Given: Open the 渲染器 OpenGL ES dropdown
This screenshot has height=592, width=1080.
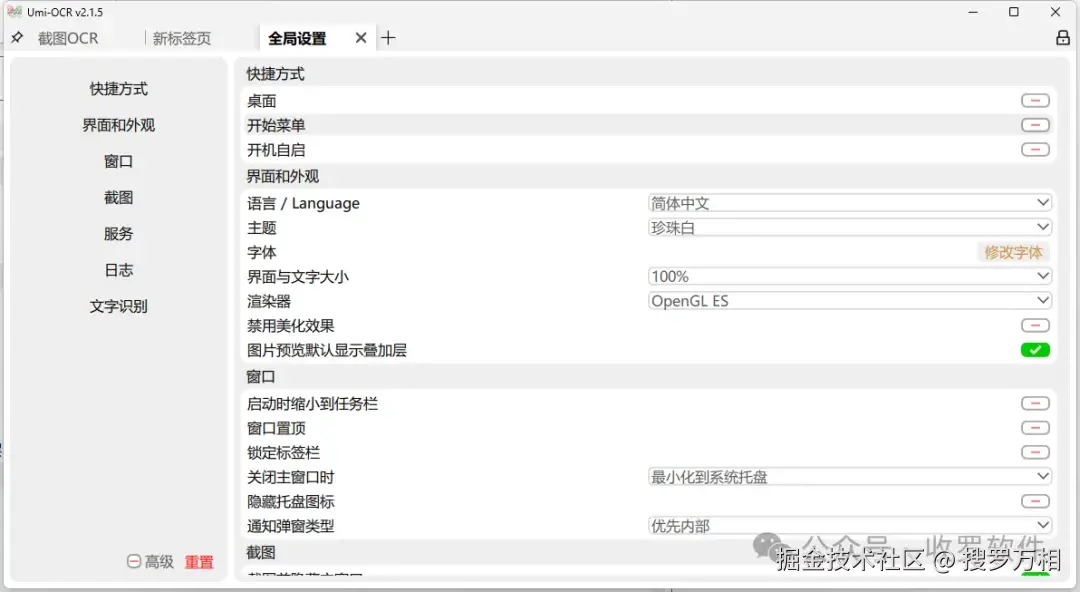Looking at the screenshot, I should 850,300.
